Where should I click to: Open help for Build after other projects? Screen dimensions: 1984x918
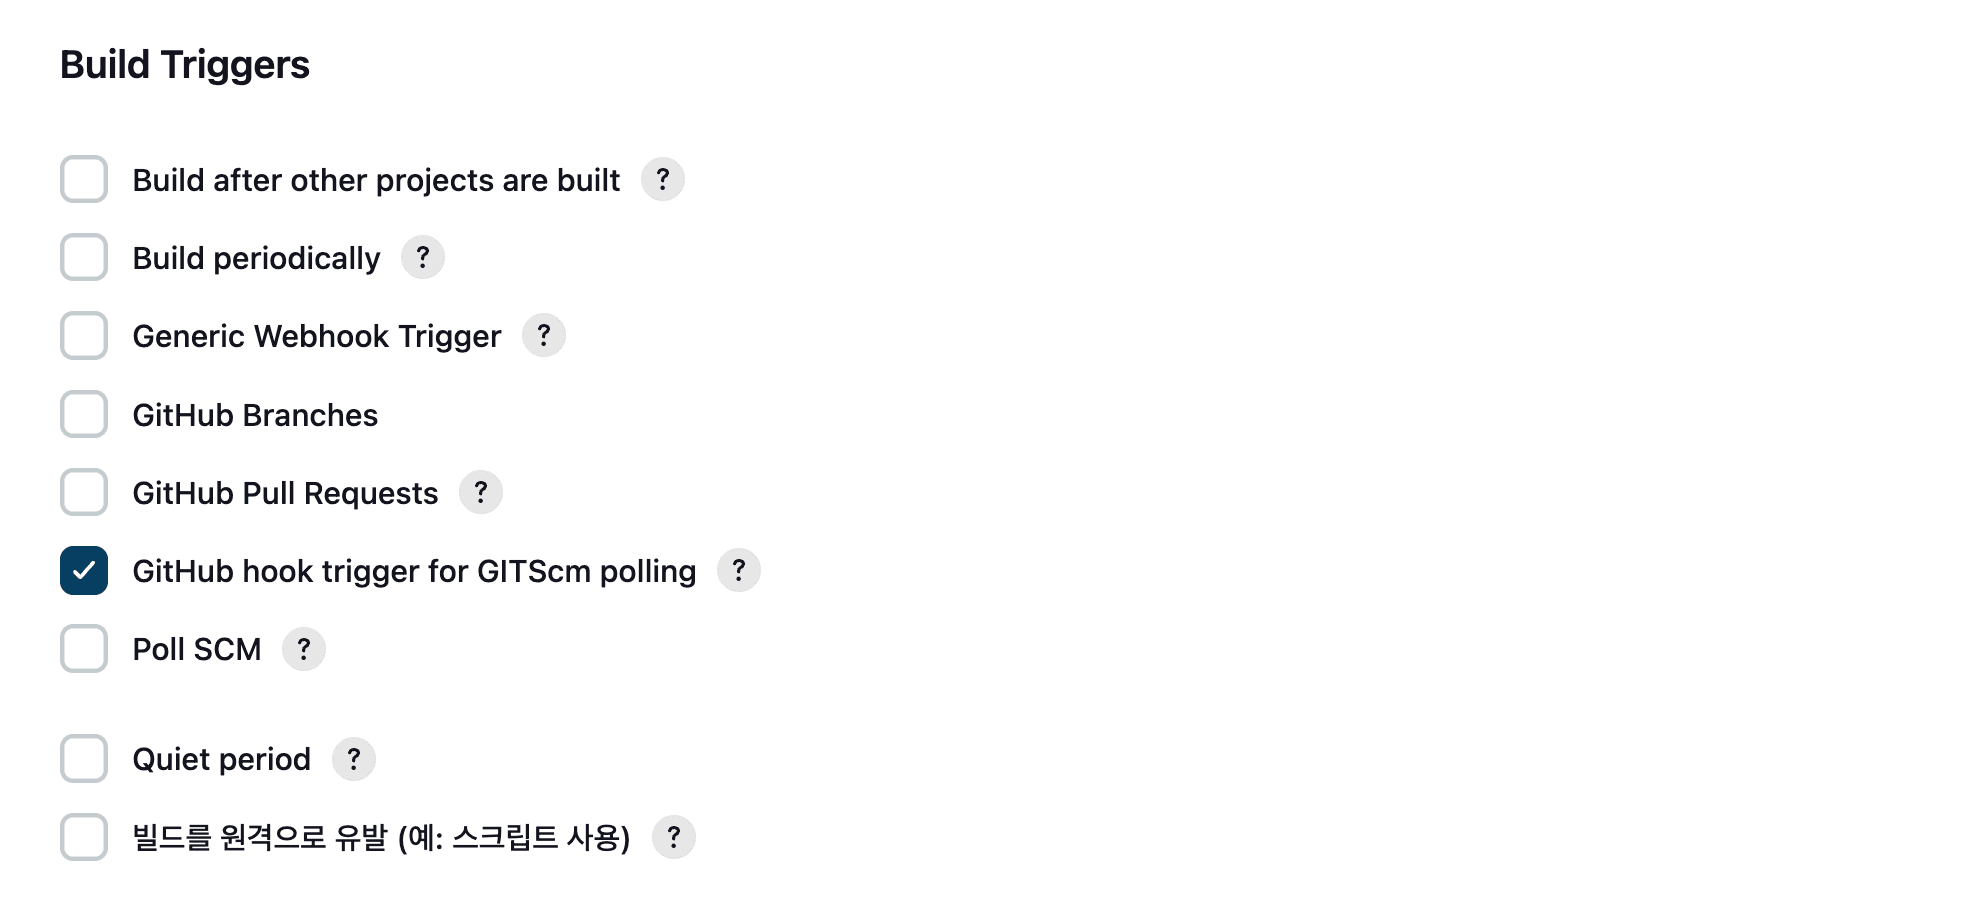point(662,179)
